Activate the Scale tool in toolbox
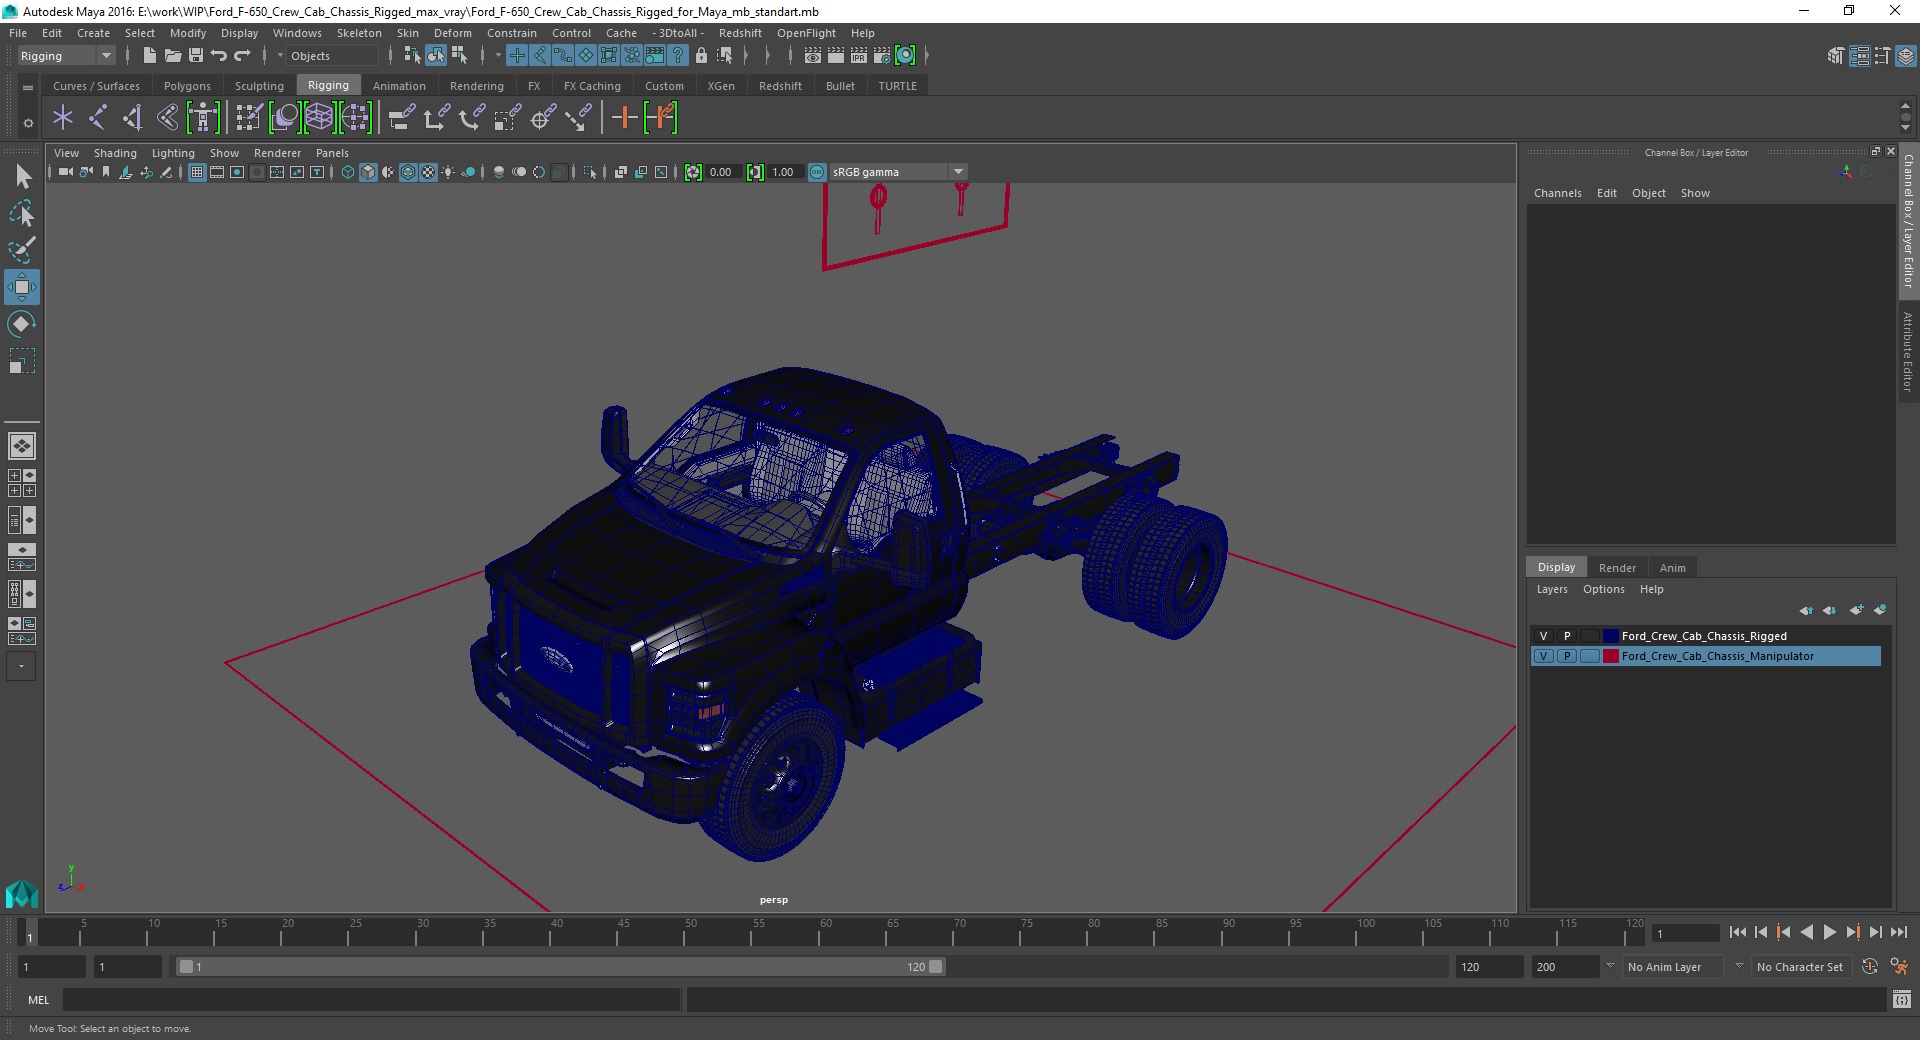The height and width of the screenshot is (1040, 1920). 22,361
